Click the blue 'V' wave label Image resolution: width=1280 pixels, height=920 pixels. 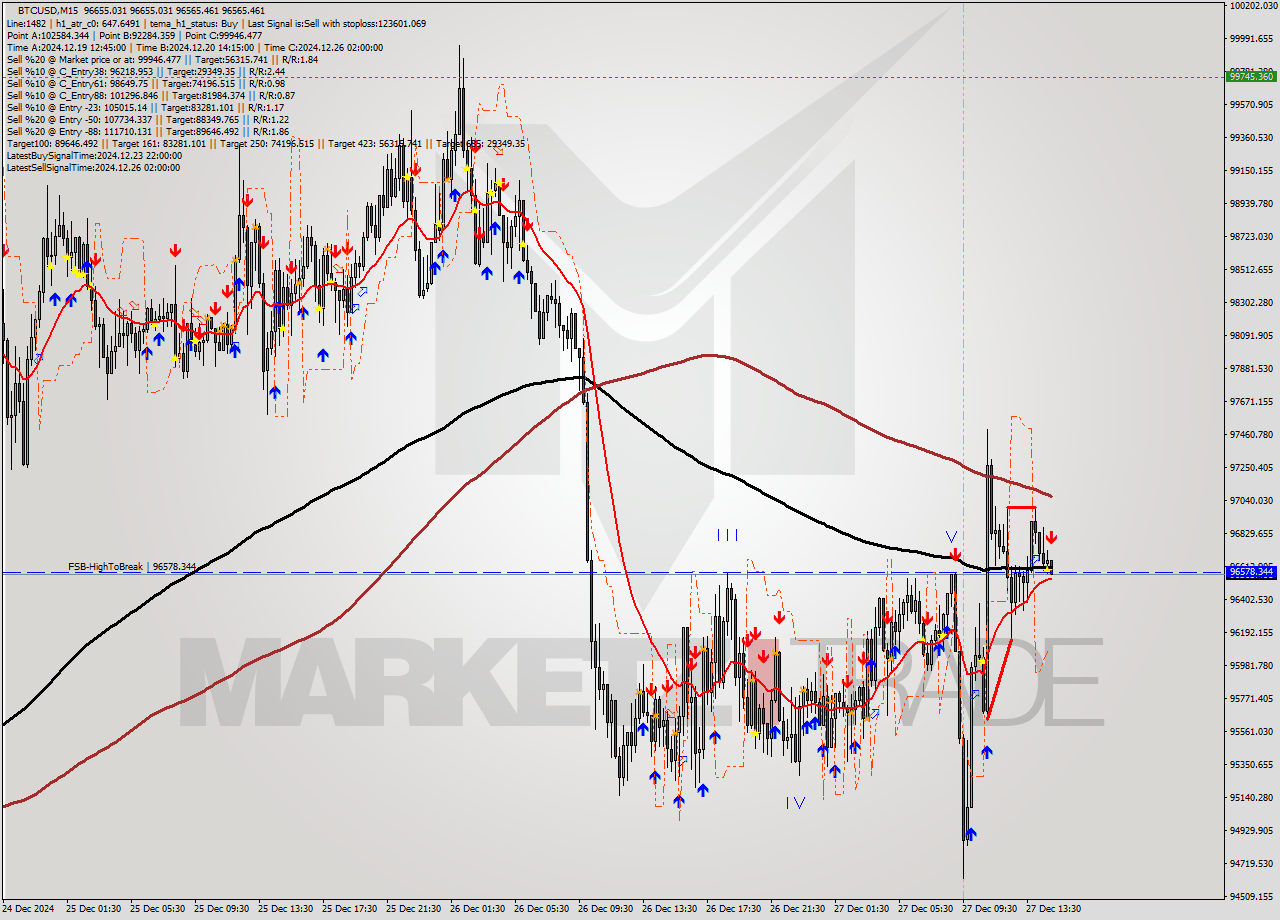[x=951, y=537]
